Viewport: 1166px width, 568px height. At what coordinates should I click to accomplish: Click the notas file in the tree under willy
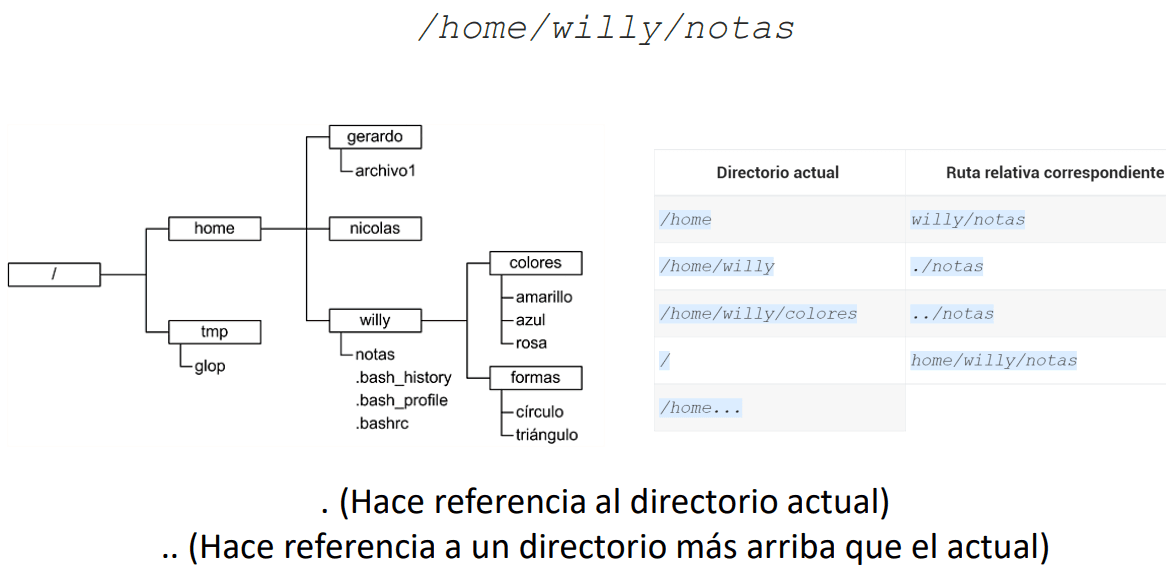(x=375, y=355)
